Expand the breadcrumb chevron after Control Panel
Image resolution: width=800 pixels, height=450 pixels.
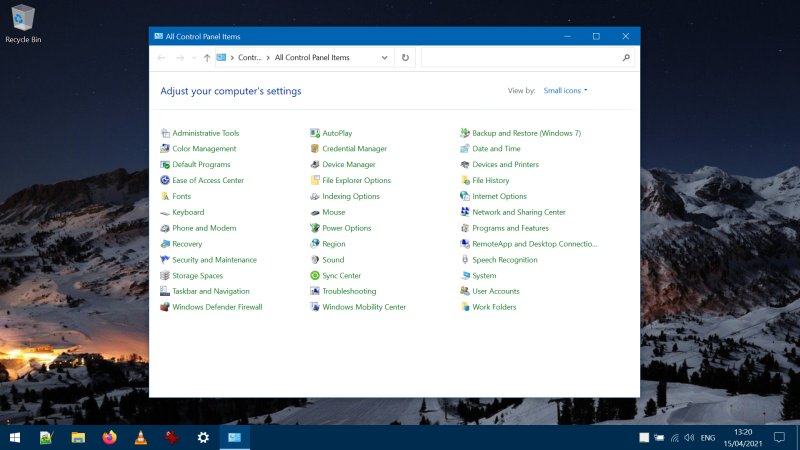268,58
